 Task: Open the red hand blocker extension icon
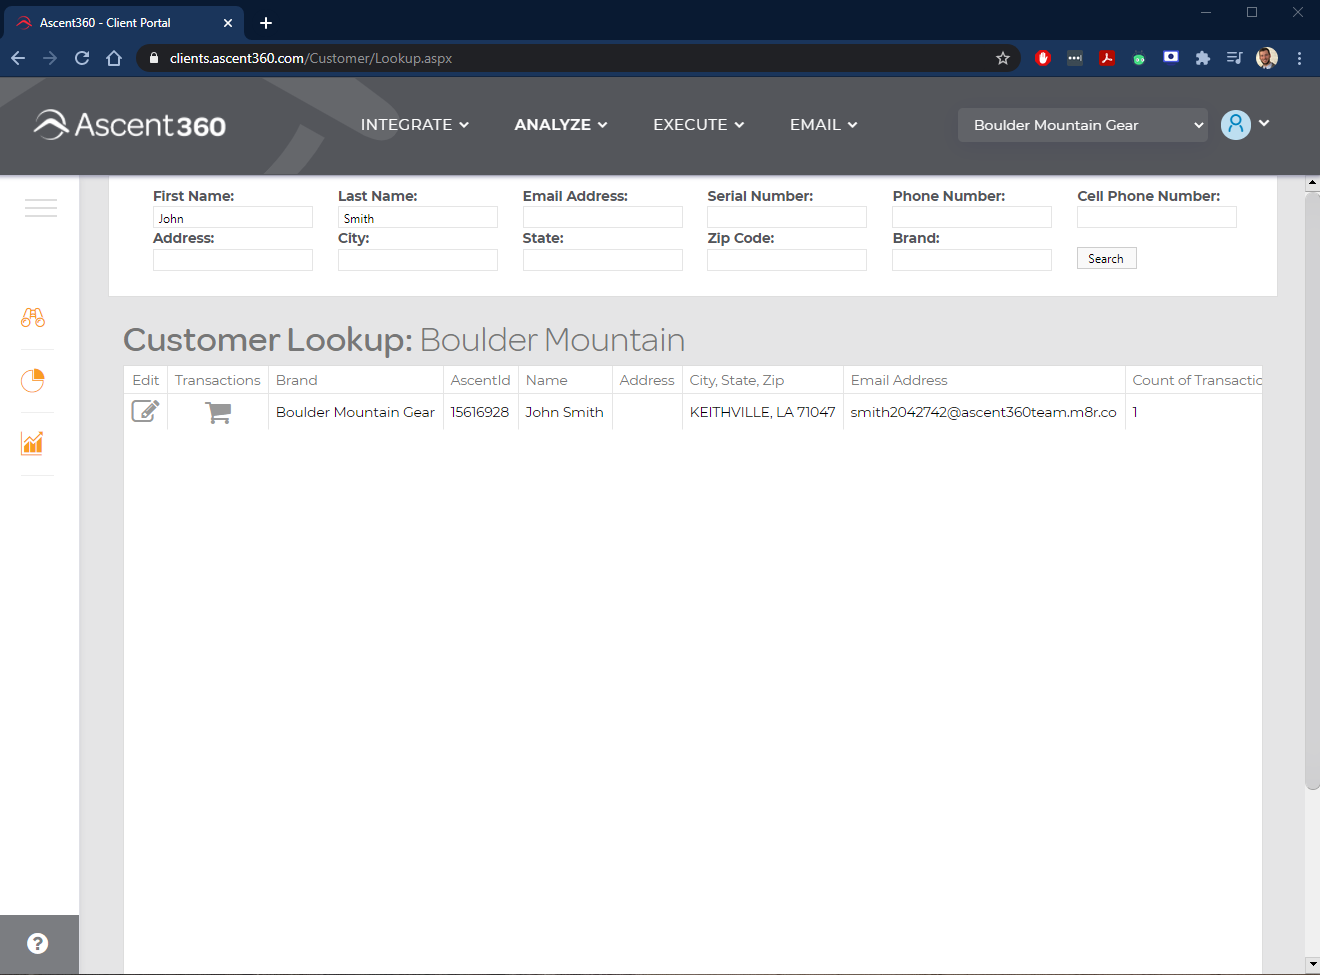[1043, 58]
